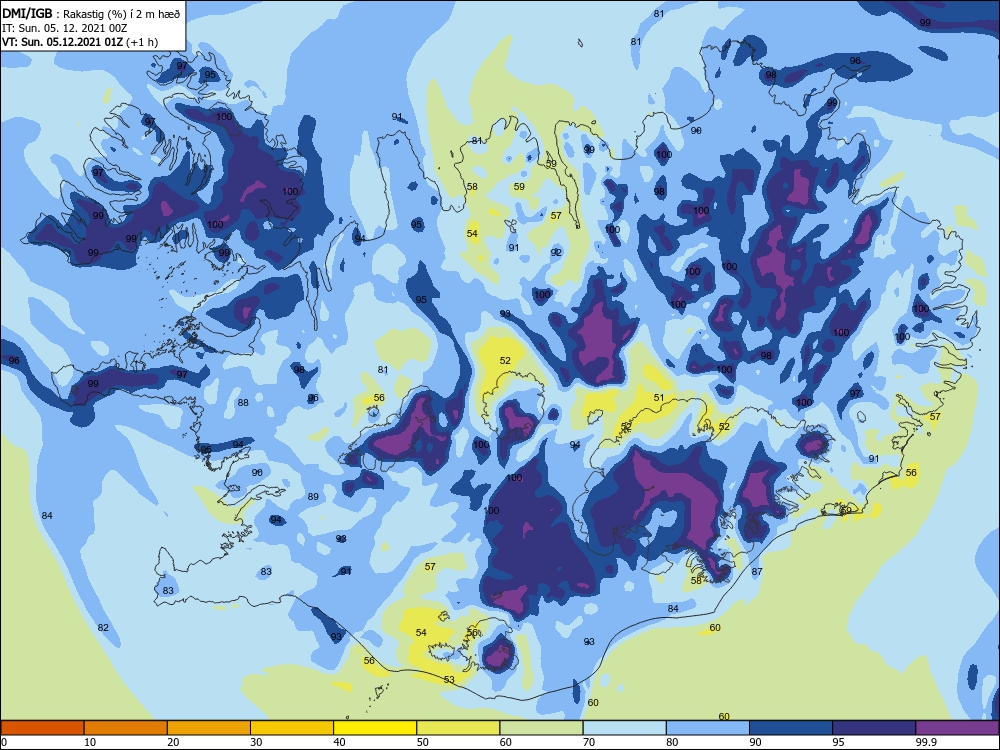Pick the purple above-99.9 legend swatch
The image size is (1000, 750).
click(x=957, y=728)
